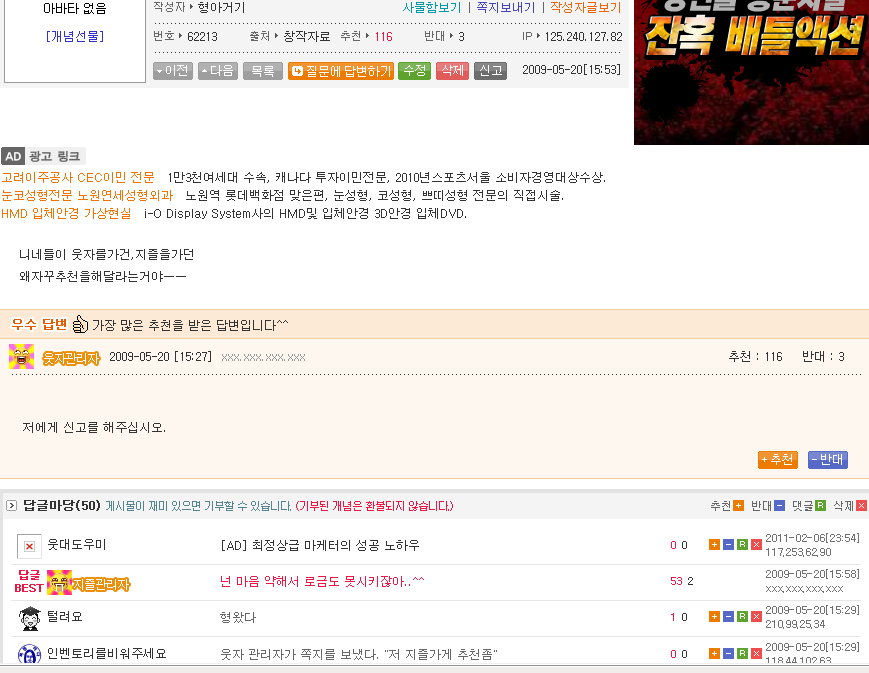Reply to 털려요 comment with R icon
The image size is (869, 673).
(742, 616)
